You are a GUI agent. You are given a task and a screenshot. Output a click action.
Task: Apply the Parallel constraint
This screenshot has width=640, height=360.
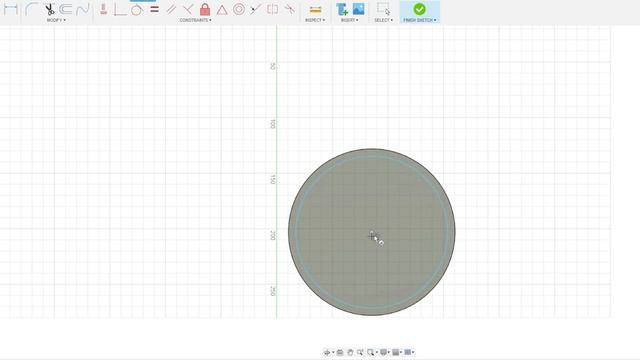point(171,9)
